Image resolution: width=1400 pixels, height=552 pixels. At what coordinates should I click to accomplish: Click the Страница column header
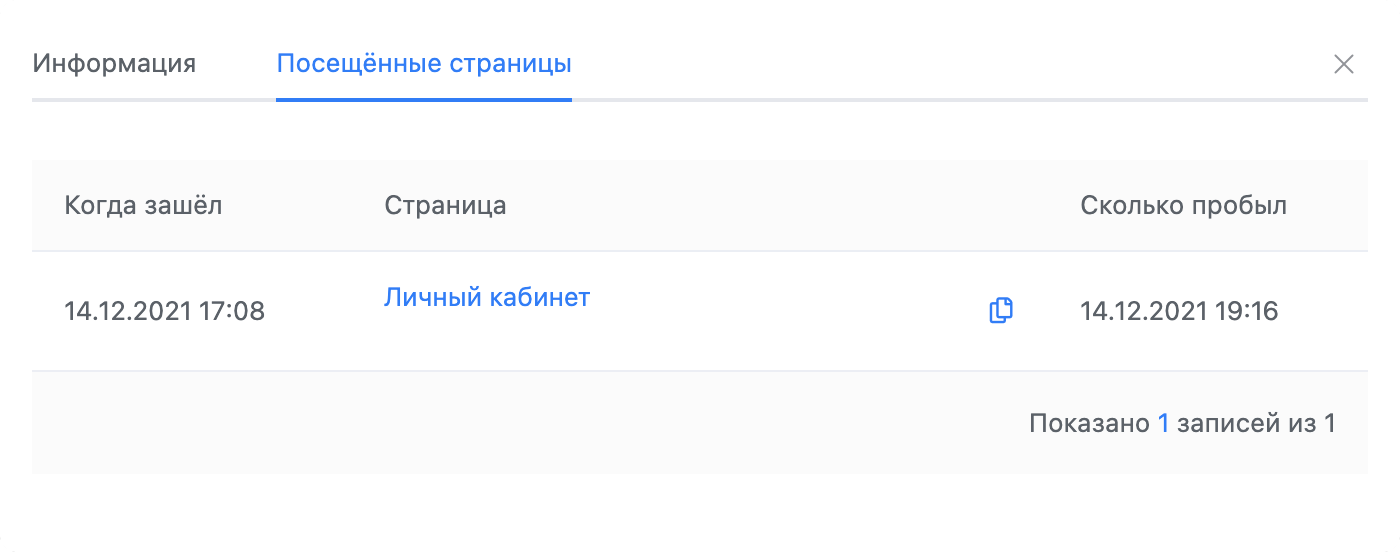pos(445,206)
